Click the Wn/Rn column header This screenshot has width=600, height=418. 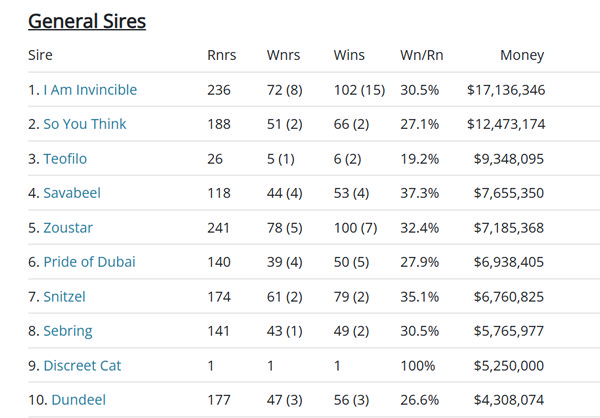tap(420, 55)
